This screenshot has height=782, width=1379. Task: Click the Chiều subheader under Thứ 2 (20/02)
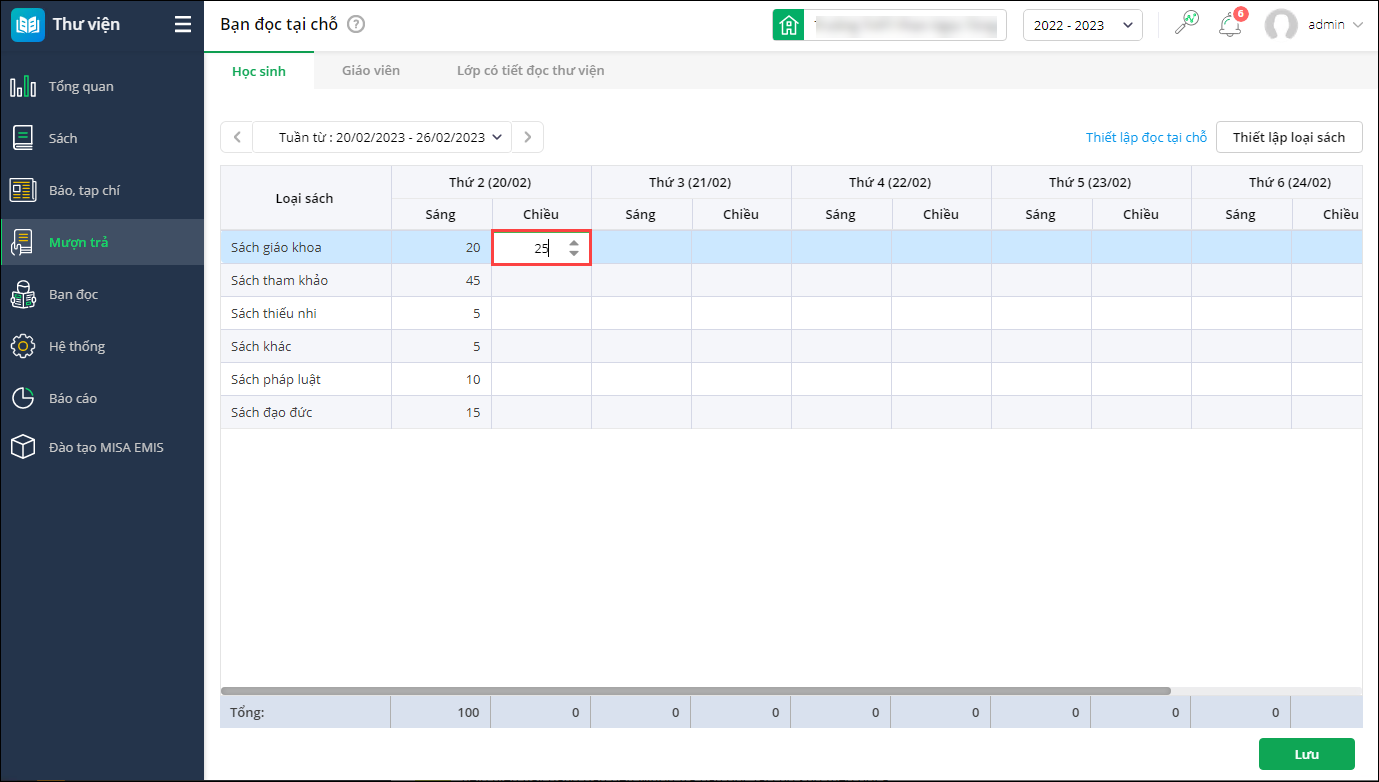[541, 214]
